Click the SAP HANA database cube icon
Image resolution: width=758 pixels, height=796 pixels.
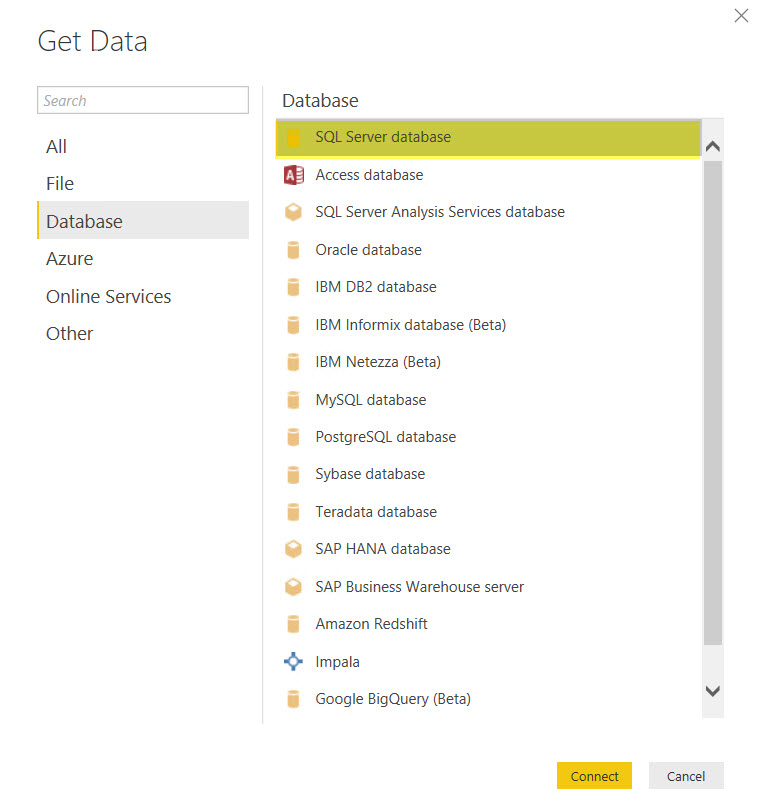(293, 549)
